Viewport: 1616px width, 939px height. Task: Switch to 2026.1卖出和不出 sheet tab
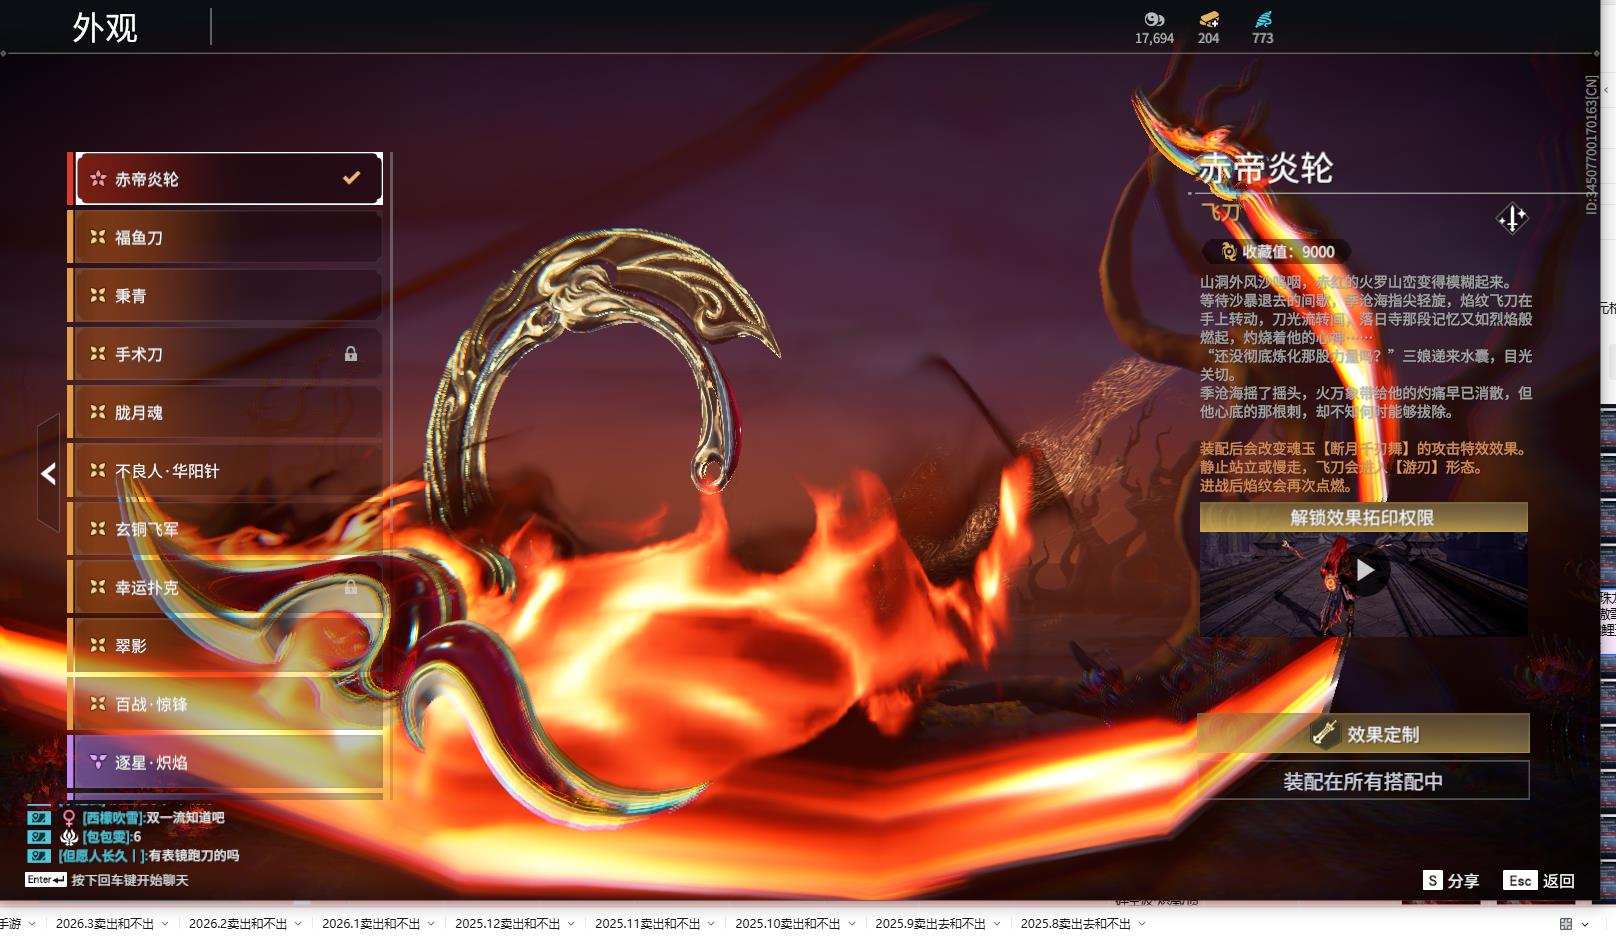click(371, 924)
